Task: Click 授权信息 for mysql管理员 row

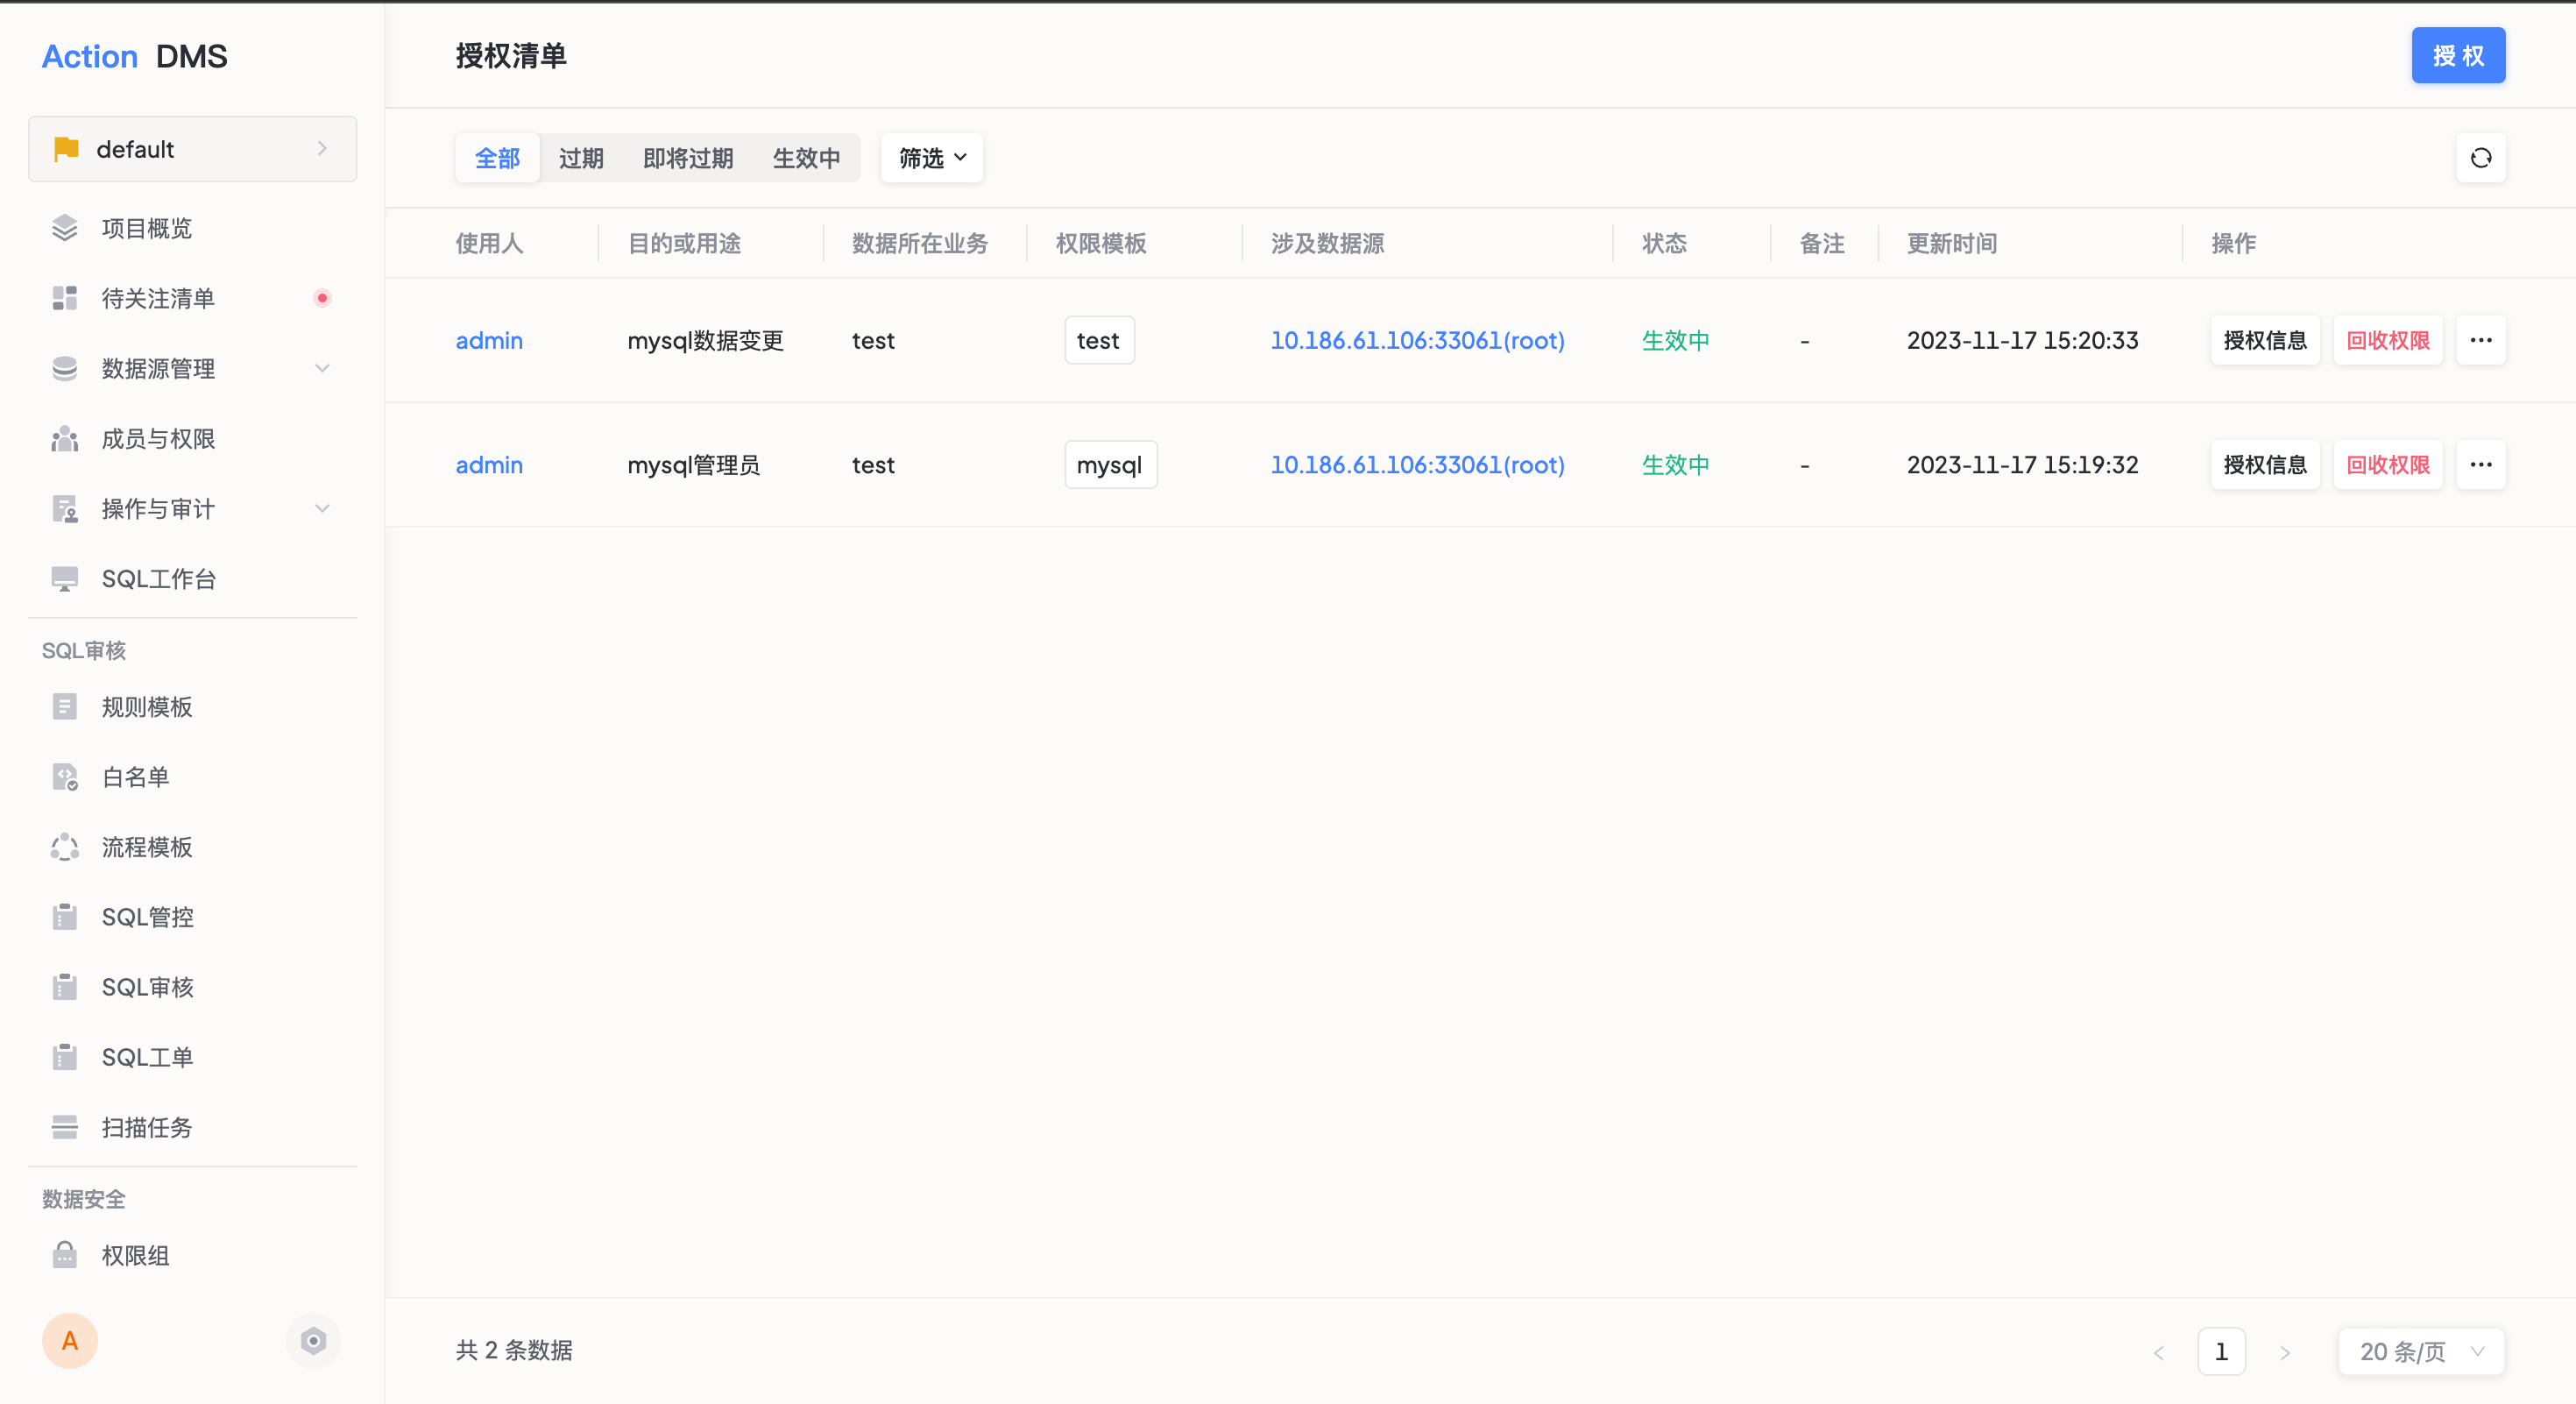Action: [2265, 465]
